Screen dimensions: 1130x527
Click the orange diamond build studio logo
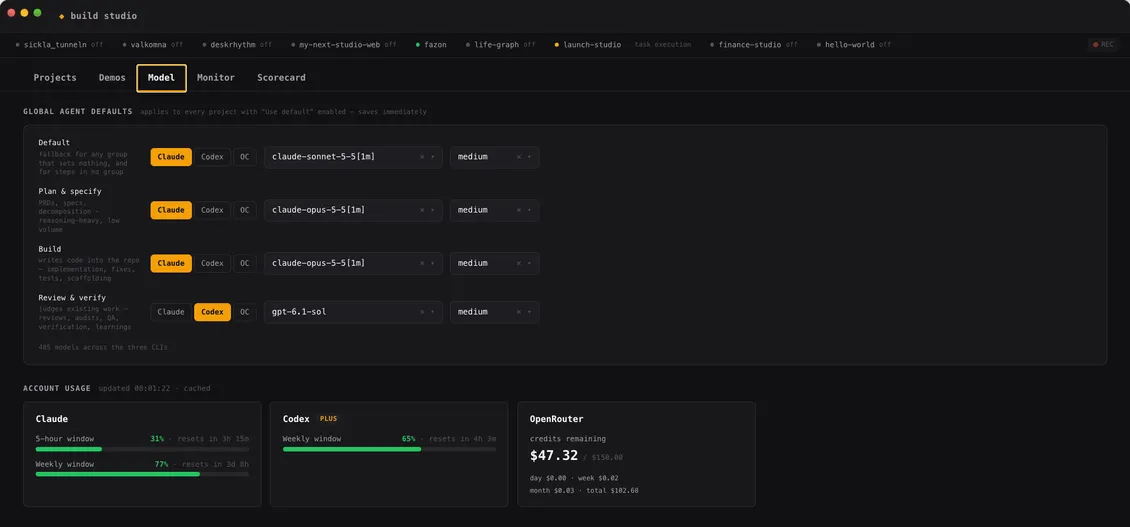(x=61, y=16)
